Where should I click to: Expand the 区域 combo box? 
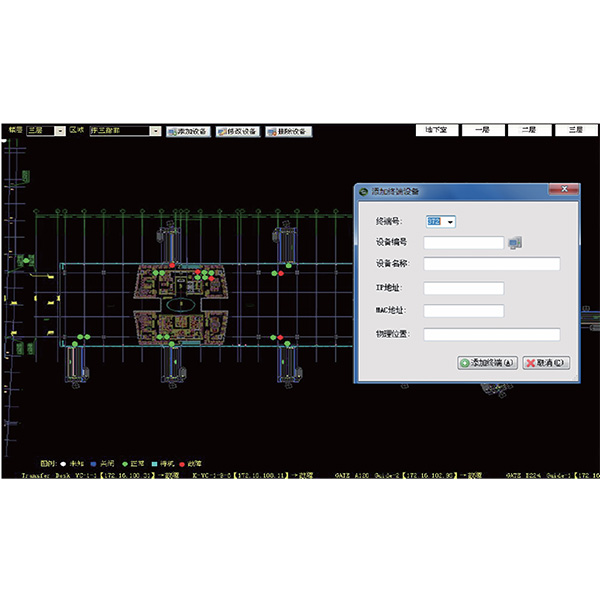point(155,131)
